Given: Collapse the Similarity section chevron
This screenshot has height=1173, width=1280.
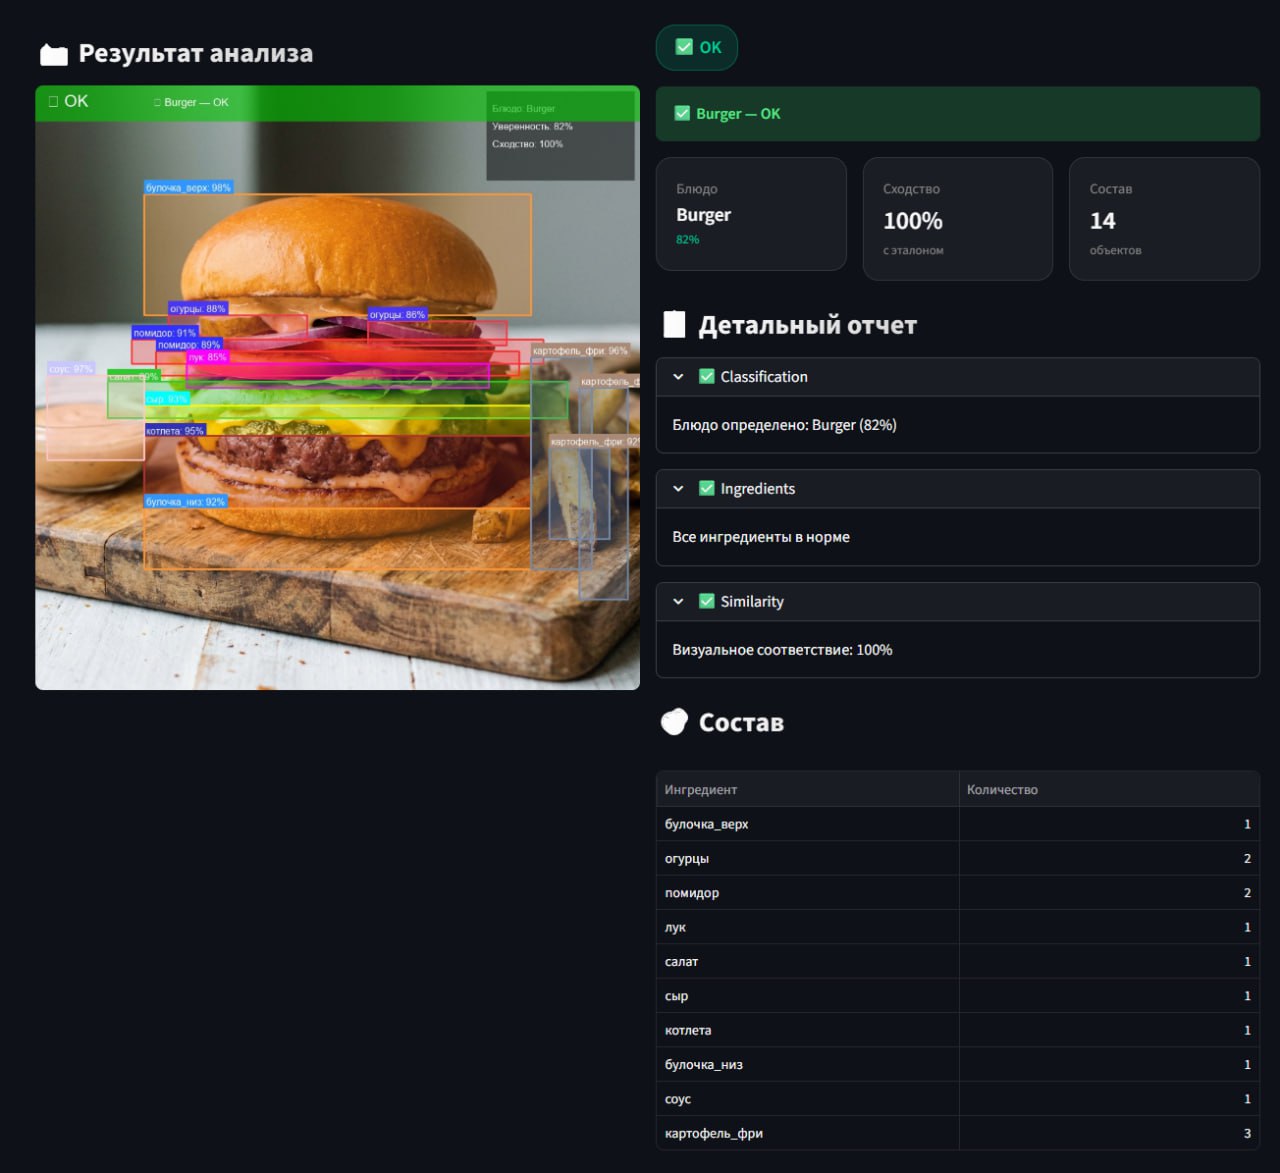Looking at the screenshot, I should click(678, 602).
